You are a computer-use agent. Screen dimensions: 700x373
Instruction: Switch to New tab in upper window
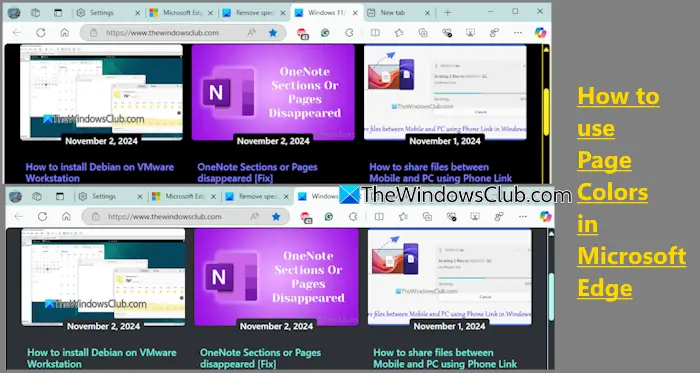(x=393, y=13)
